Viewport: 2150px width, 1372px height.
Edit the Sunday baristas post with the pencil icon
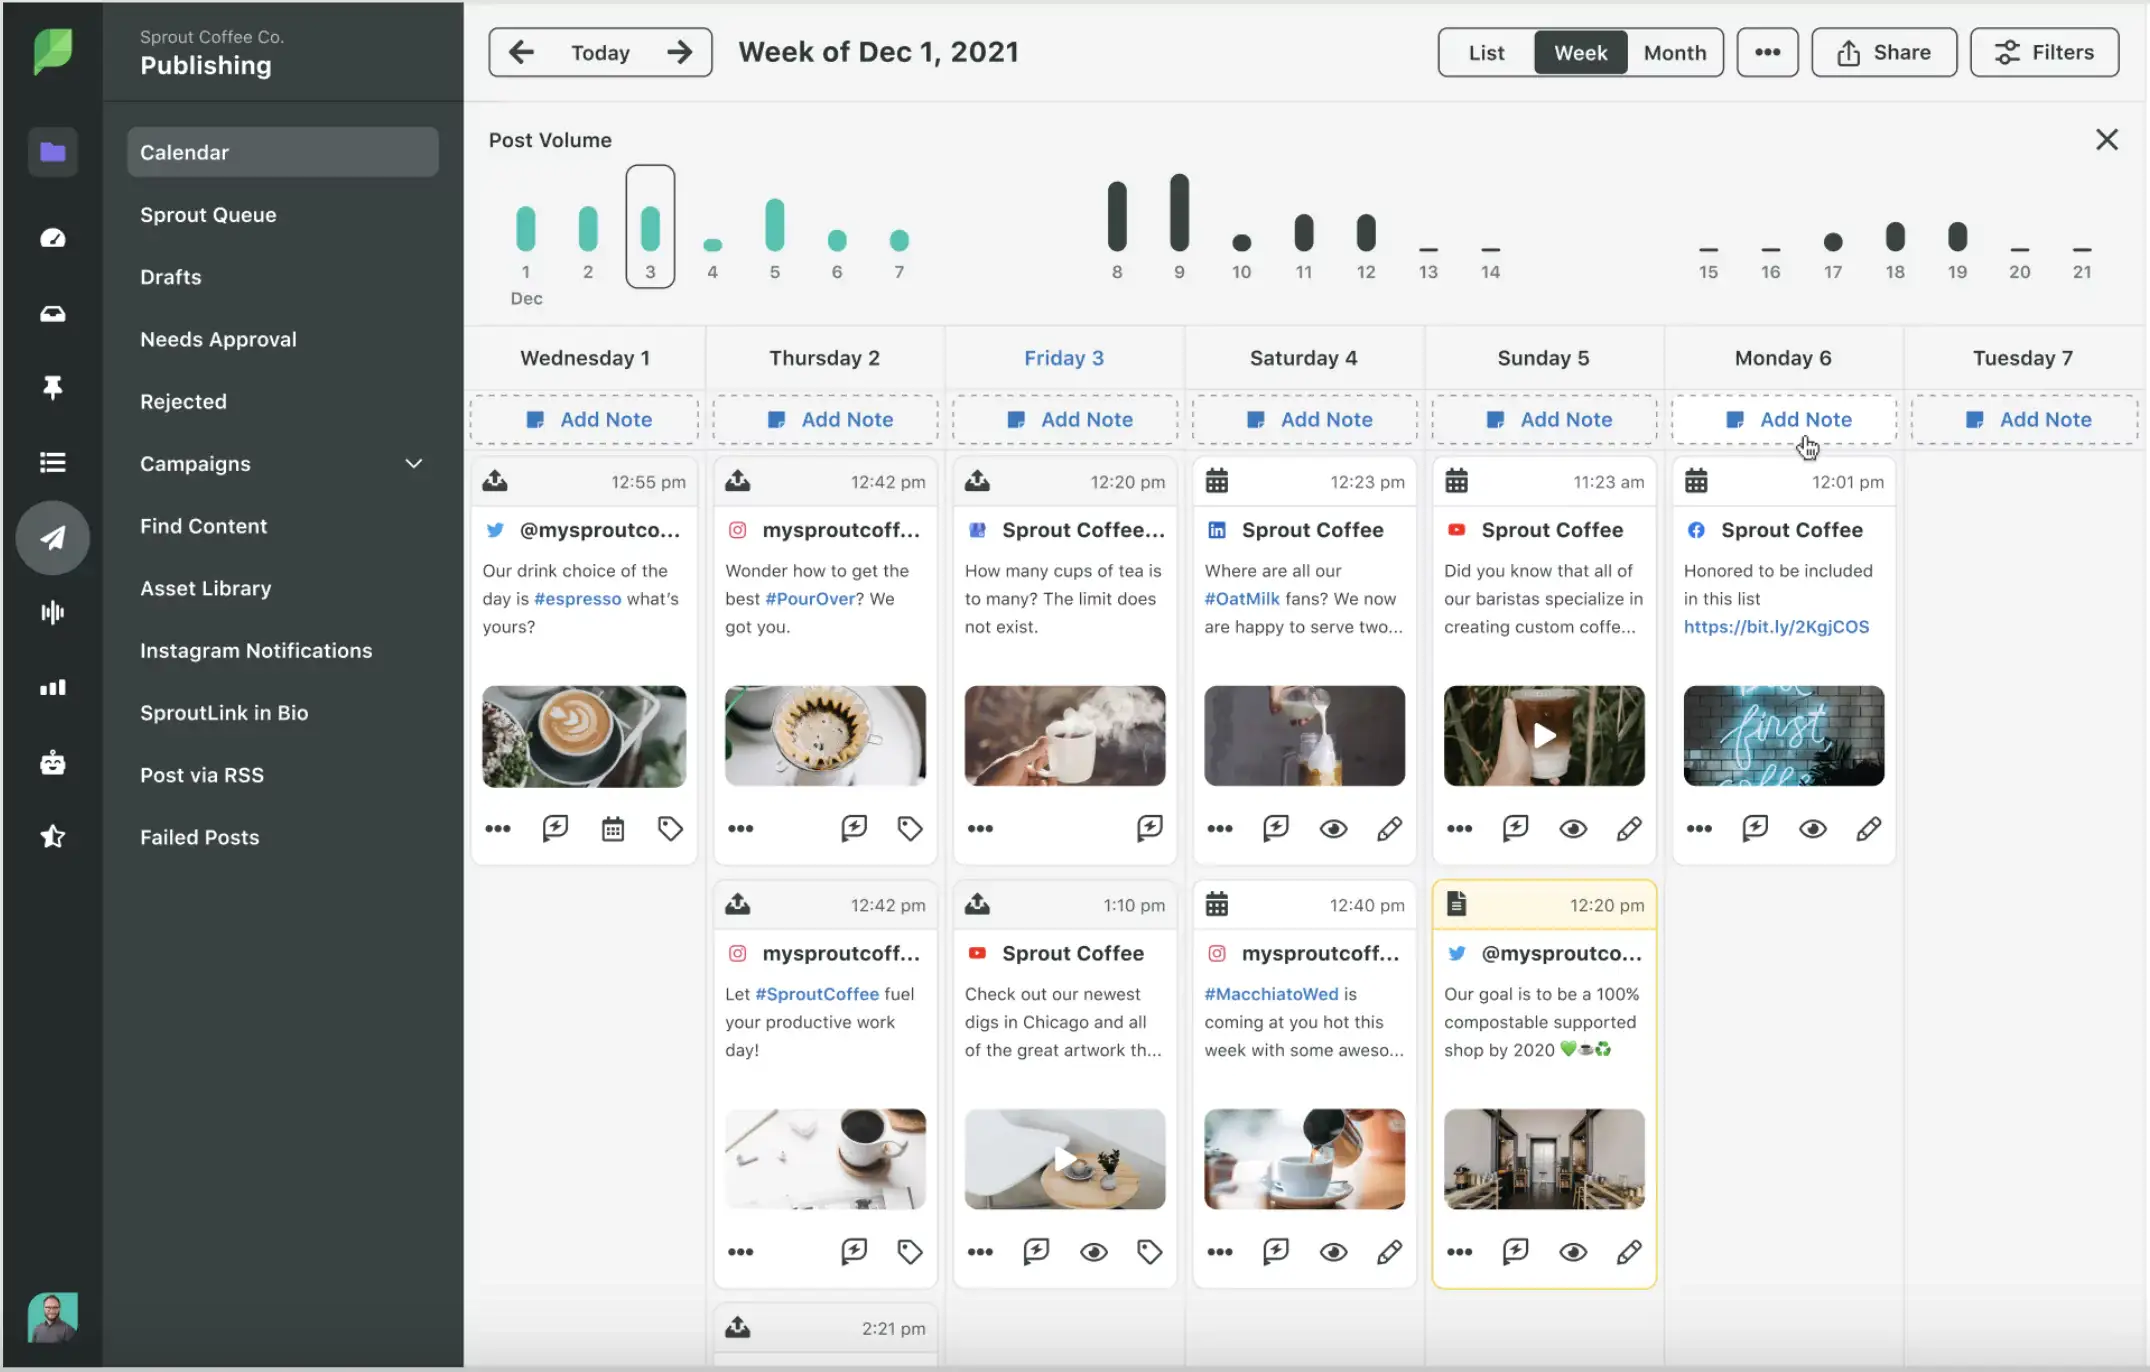pos(1629,828)
